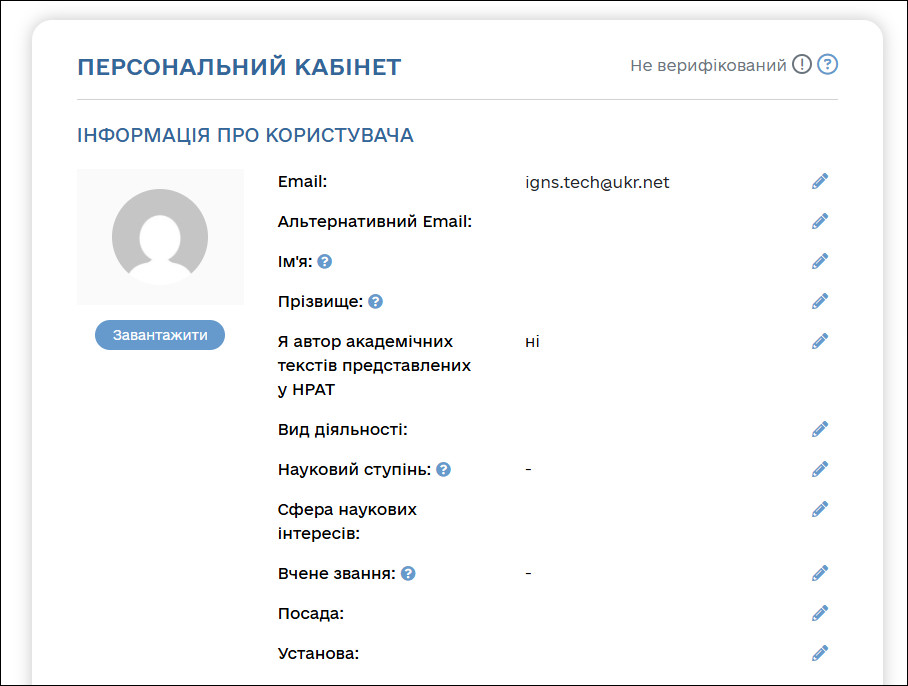Click the Альтернативний Email label

[375, 222]
